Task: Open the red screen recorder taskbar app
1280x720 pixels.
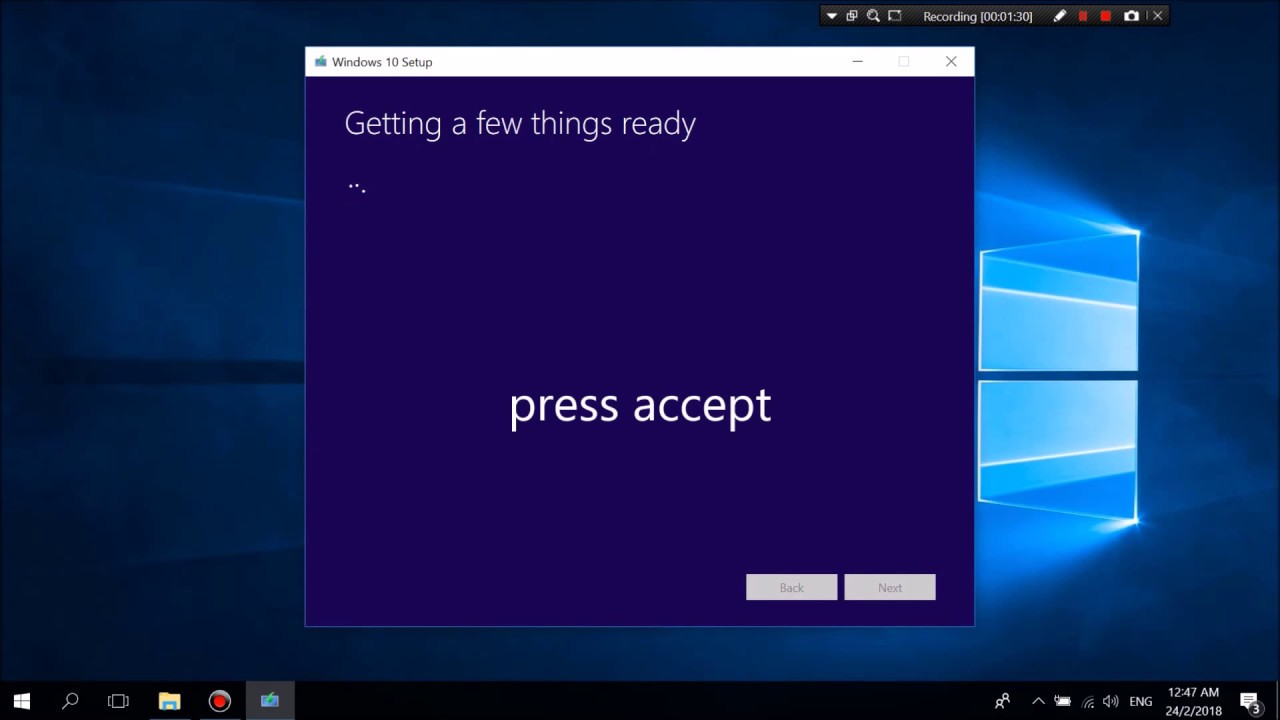Action: [x=219, y=701]
